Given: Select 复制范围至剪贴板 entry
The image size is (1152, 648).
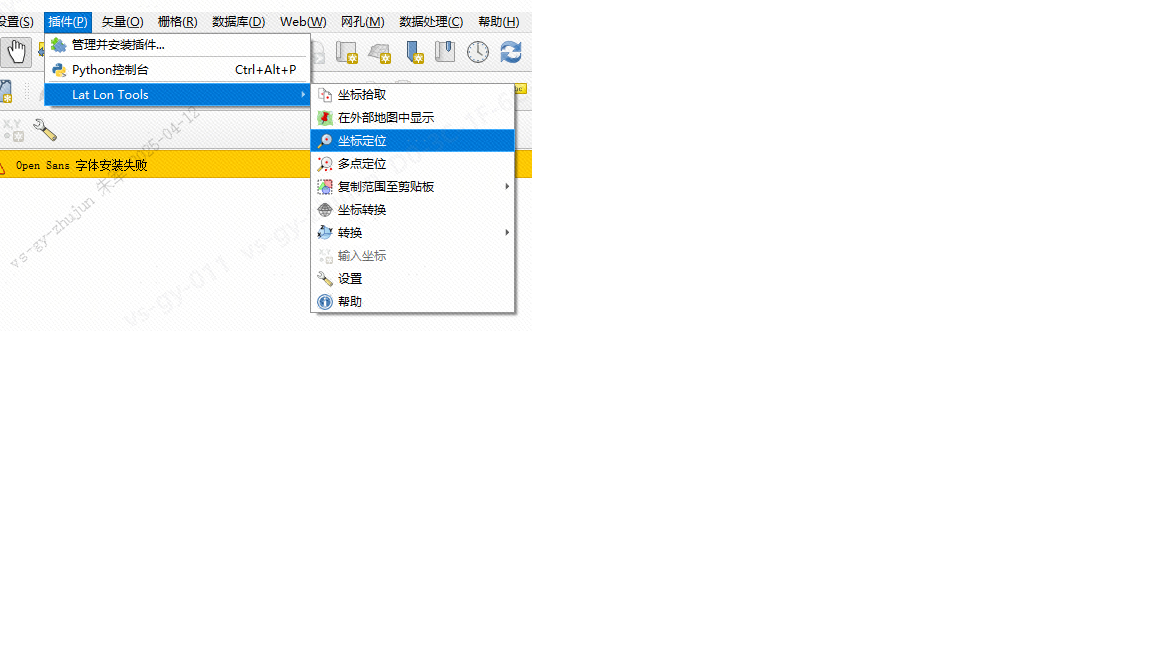Looking at the screenshot, I should pos(412,187).
